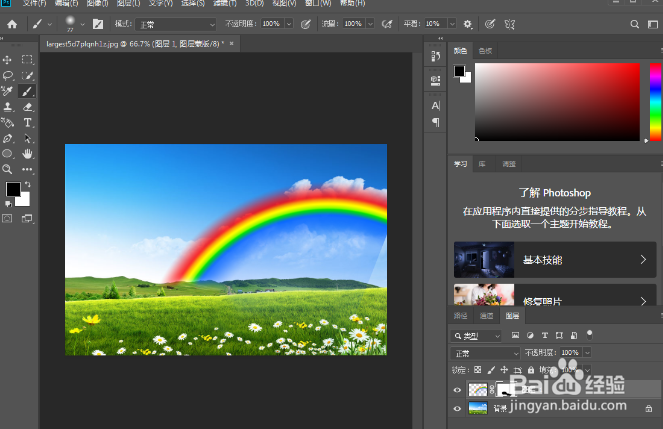Select the Zoom tool
Image resolution: width=663 pixels, height=429 pixels.
click(8, 169)
